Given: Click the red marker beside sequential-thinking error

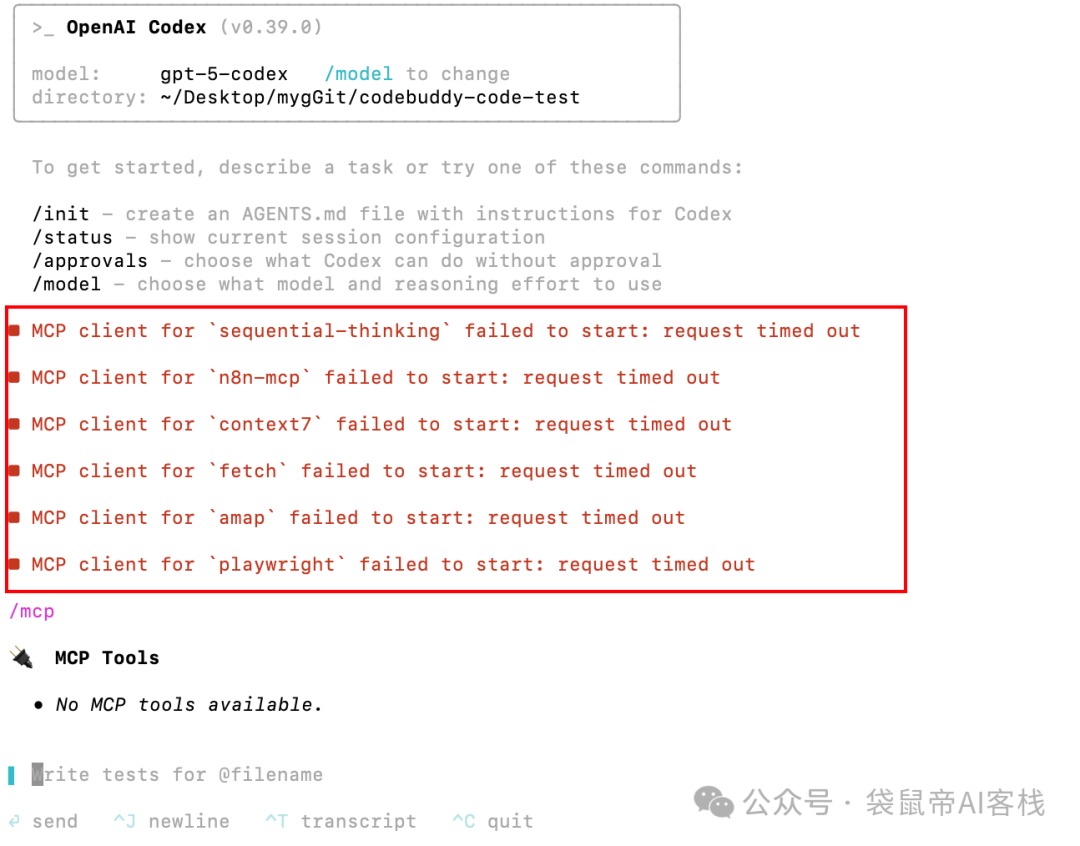Looking at the screenshot, I should click(x=14, y=331).
